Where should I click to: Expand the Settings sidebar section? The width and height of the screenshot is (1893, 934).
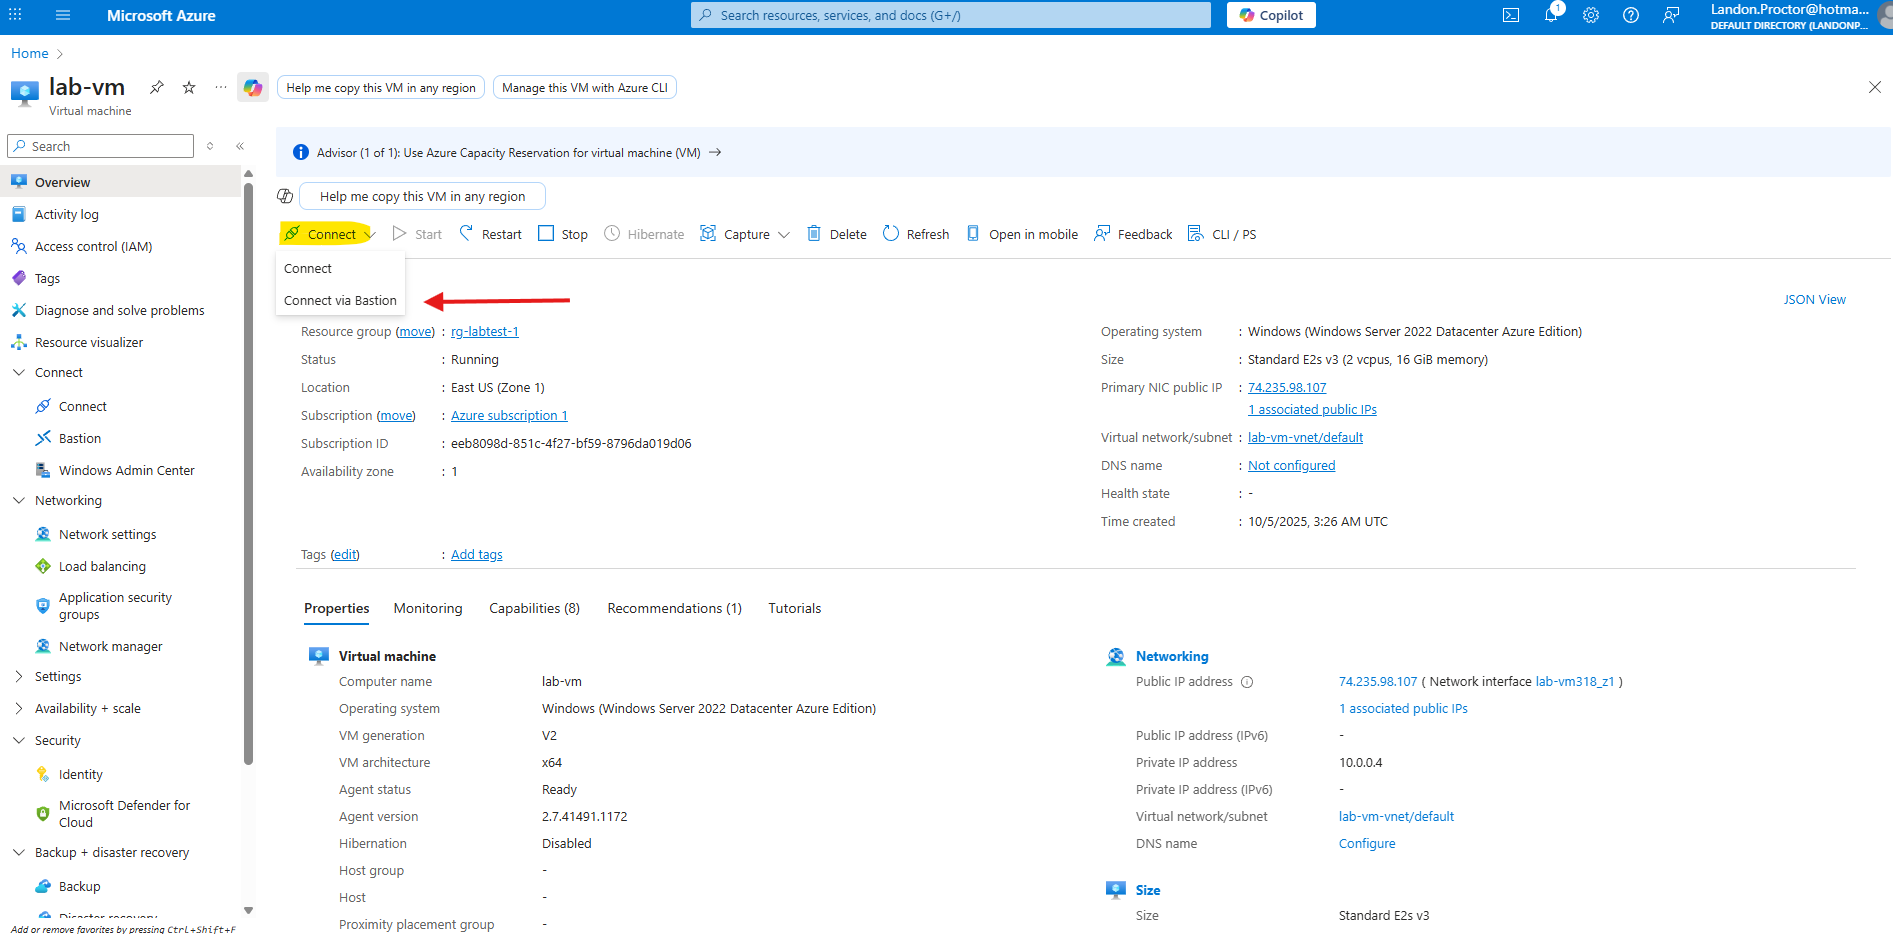tap(18, 676)
